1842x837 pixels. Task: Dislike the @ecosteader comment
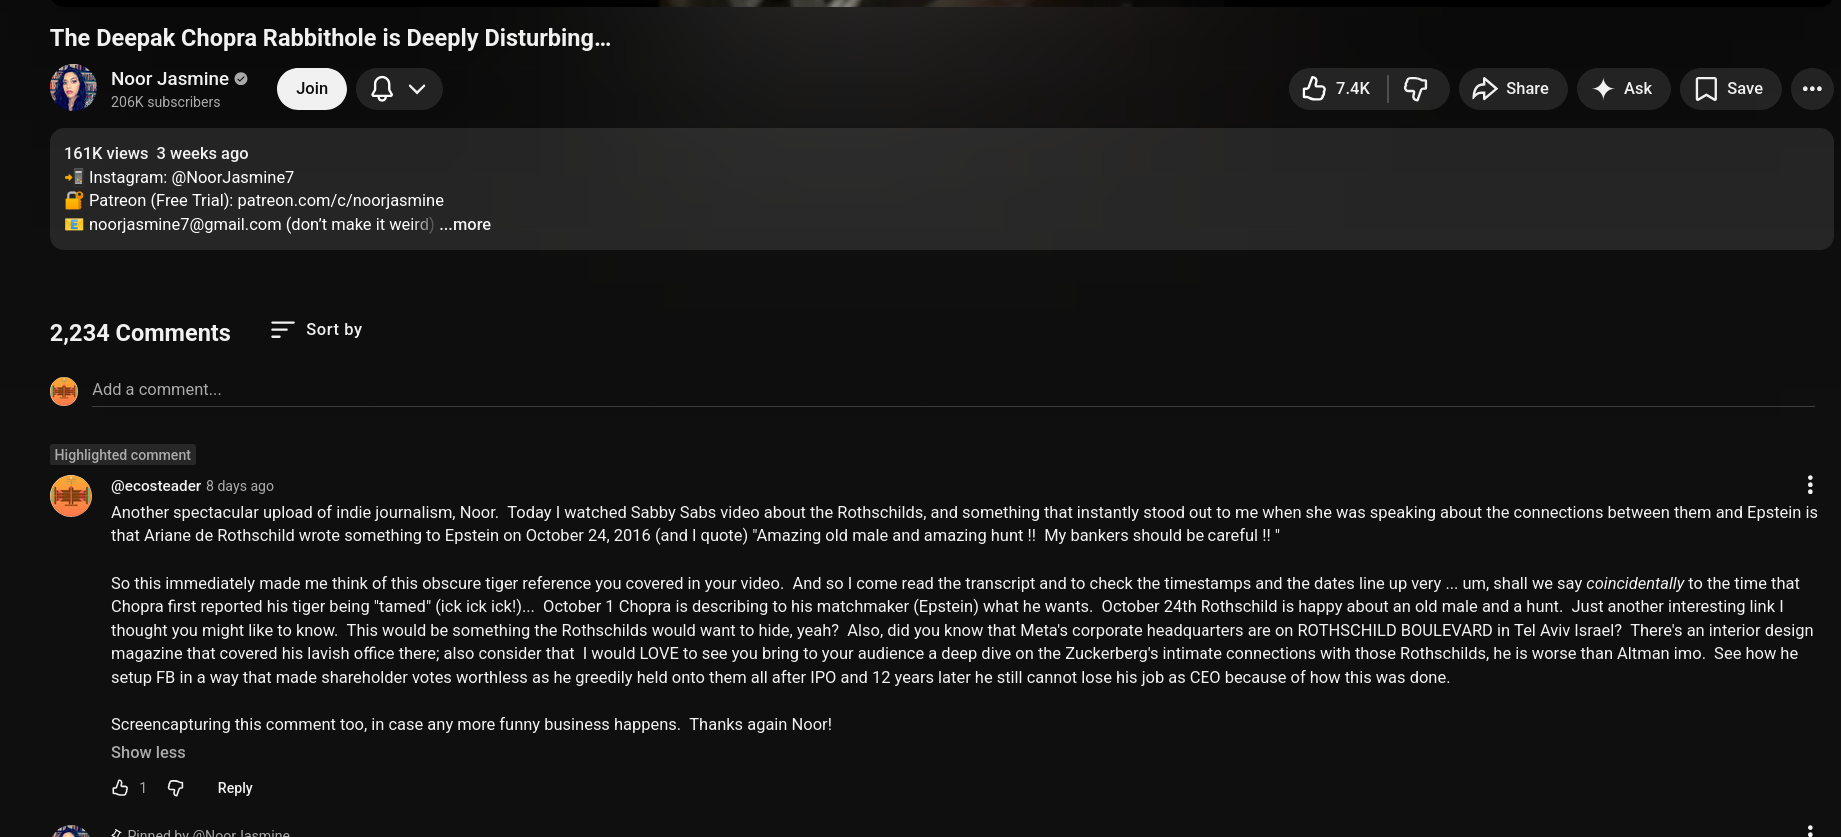[x=176, y=788]
